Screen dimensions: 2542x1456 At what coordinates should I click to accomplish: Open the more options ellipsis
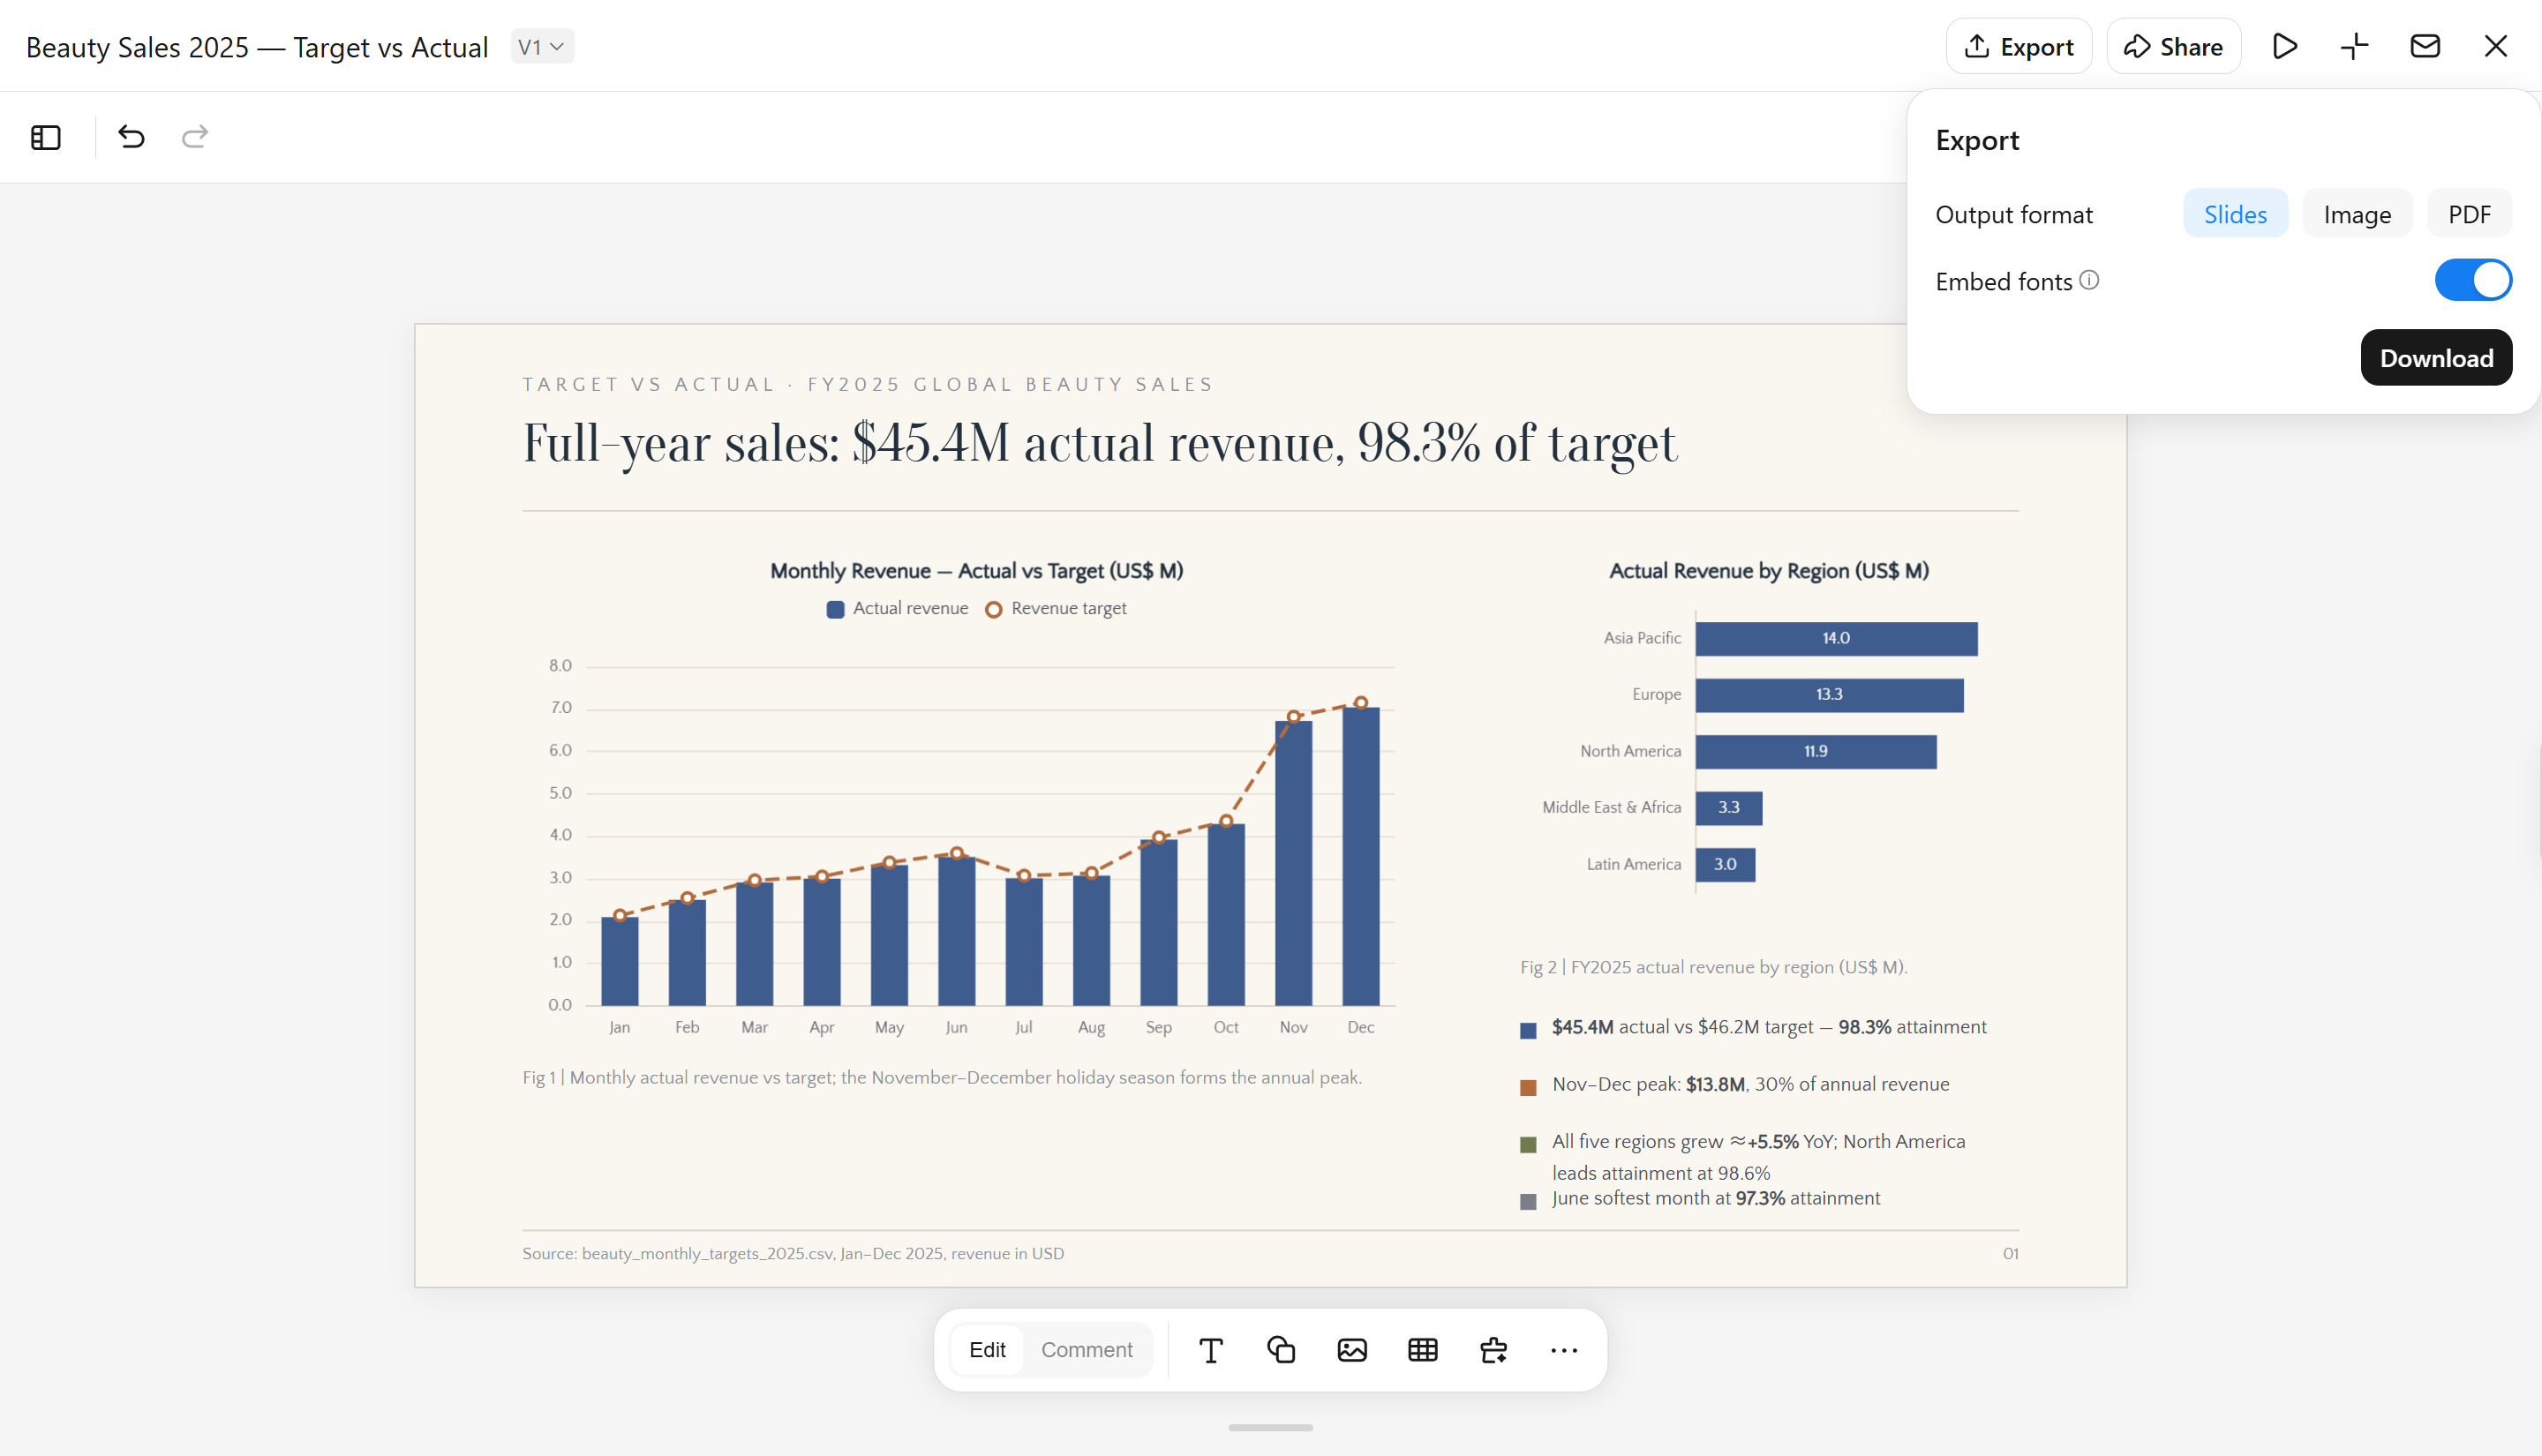click(1564, 1350)
